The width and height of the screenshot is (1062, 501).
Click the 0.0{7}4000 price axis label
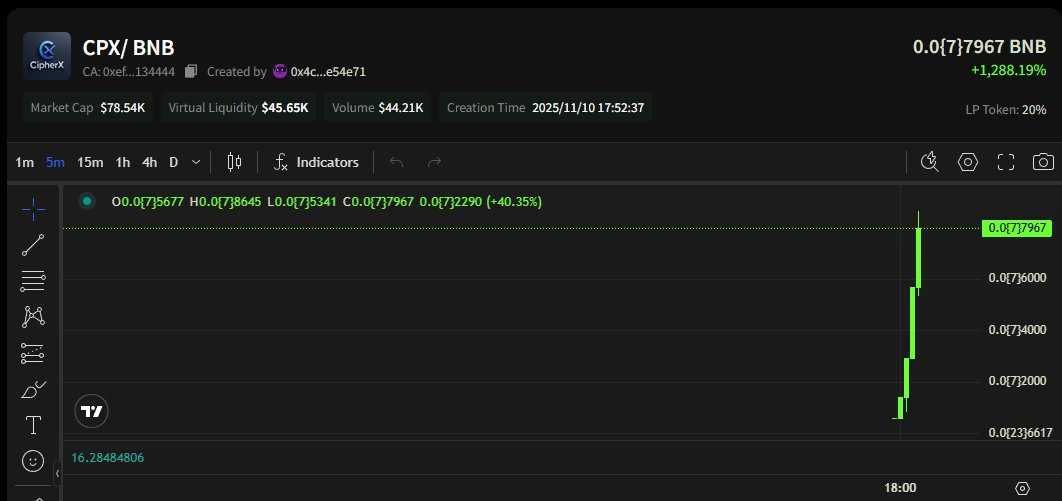(1017, 330)
